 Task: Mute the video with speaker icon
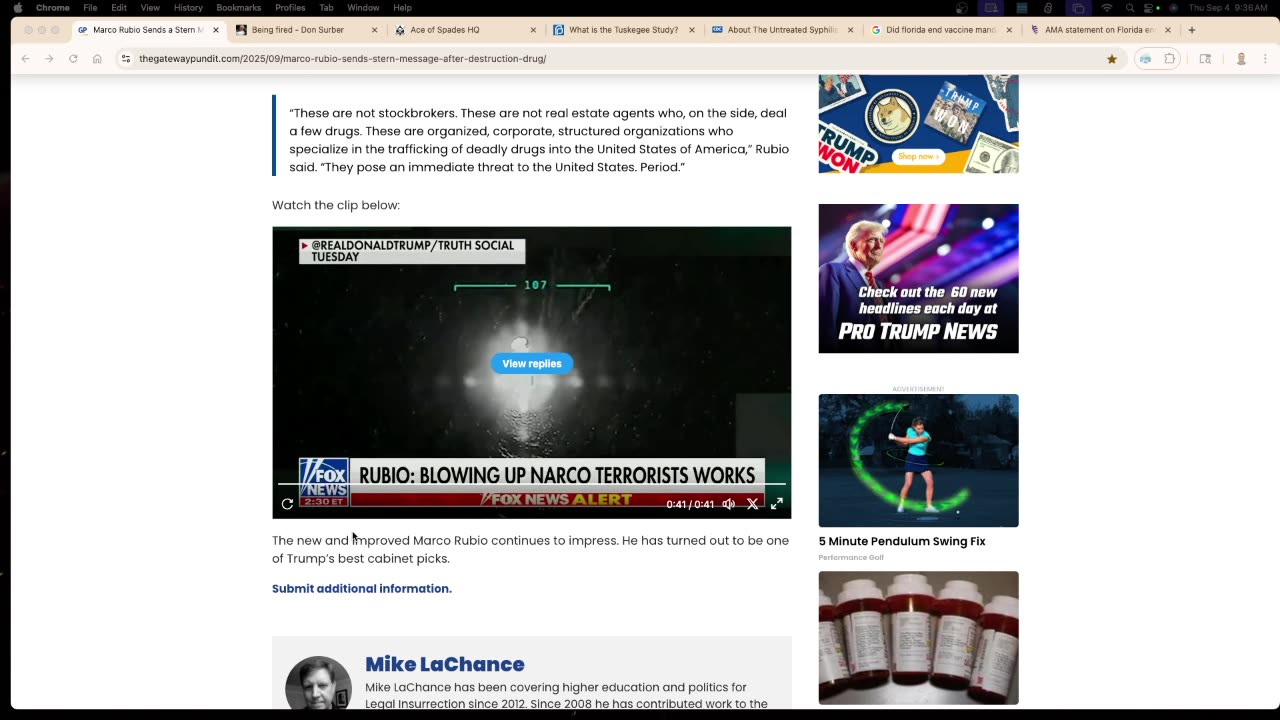click(x=728, y=504)
